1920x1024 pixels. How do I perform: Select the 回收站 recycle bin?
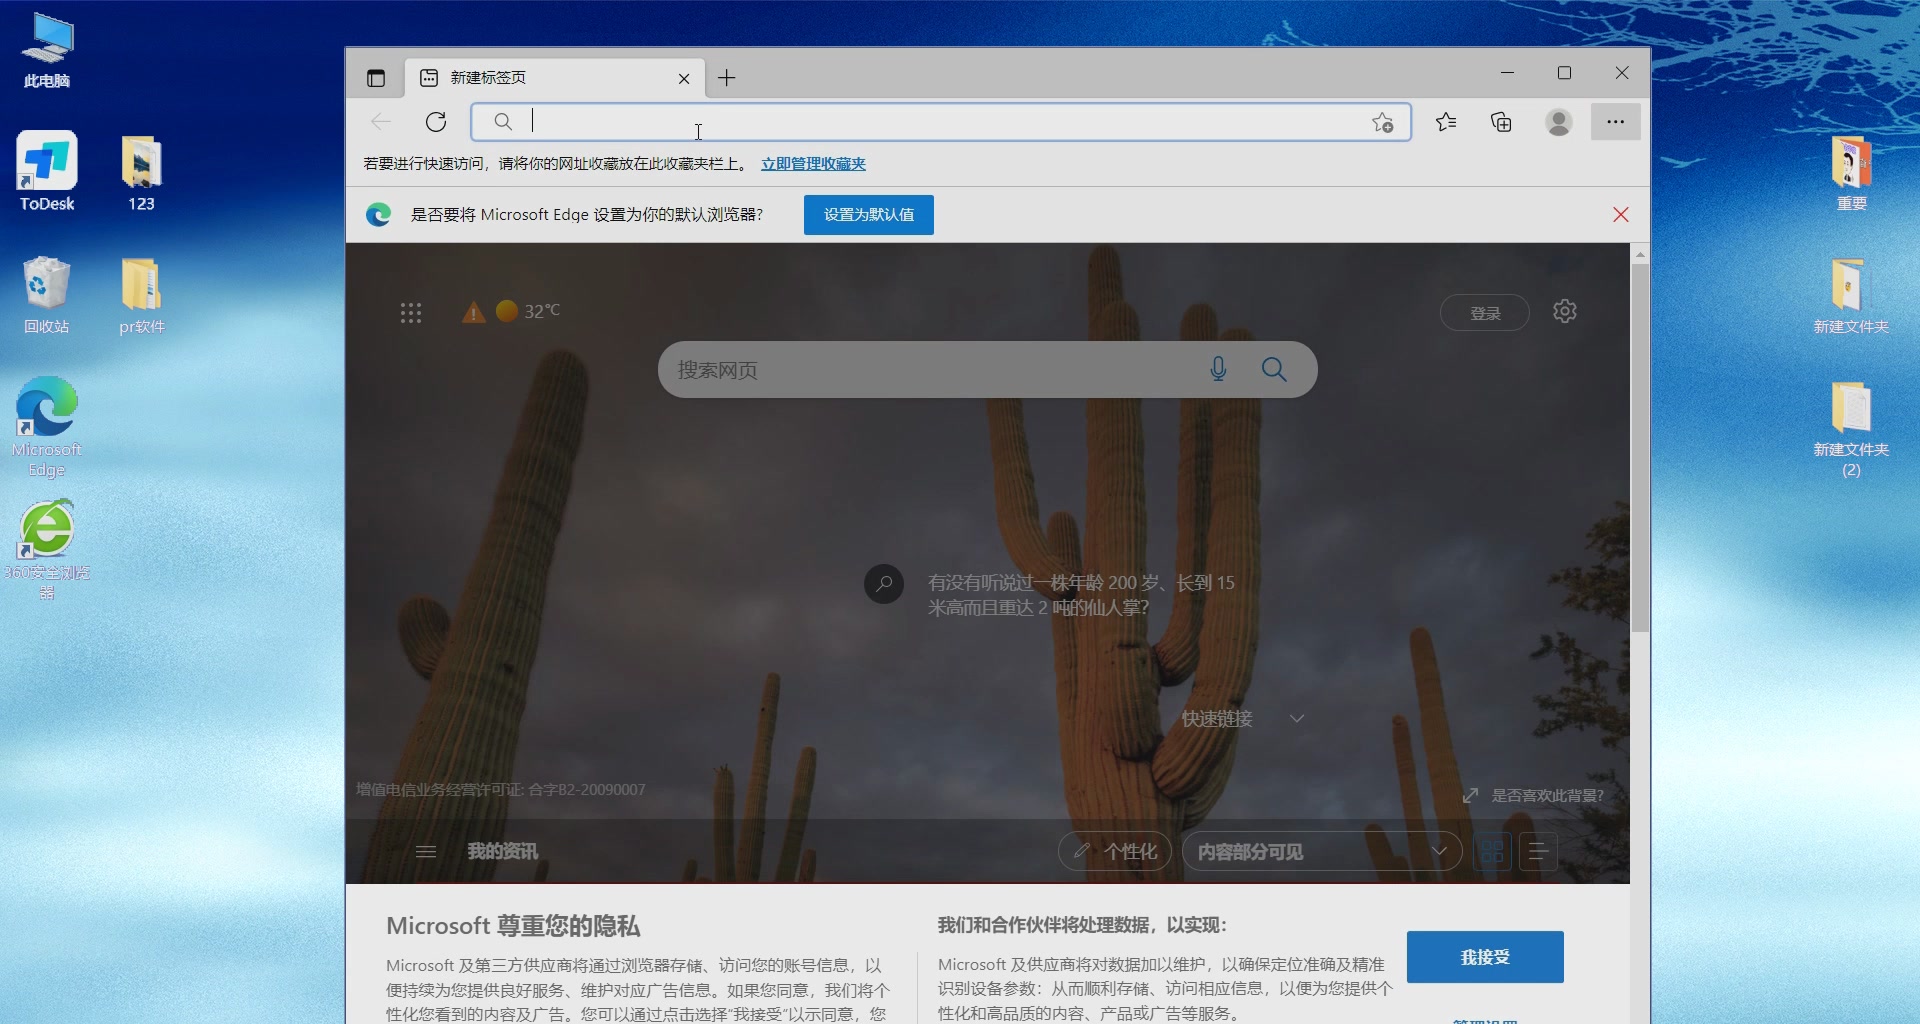click(x=47, y=295)
